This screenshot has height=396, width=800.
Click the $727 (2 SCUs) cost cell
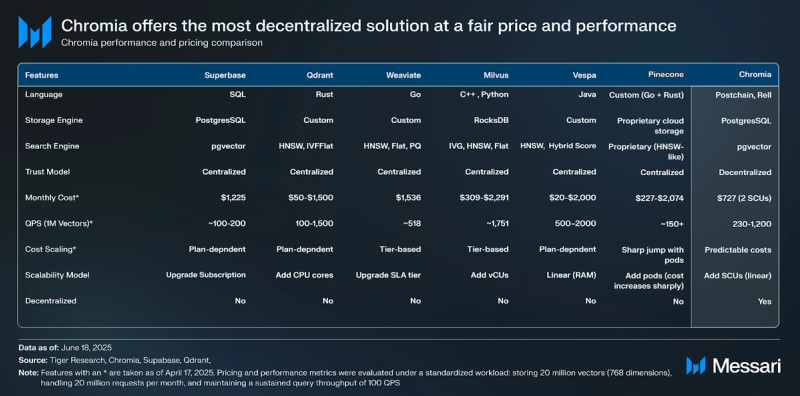(744, 198)
